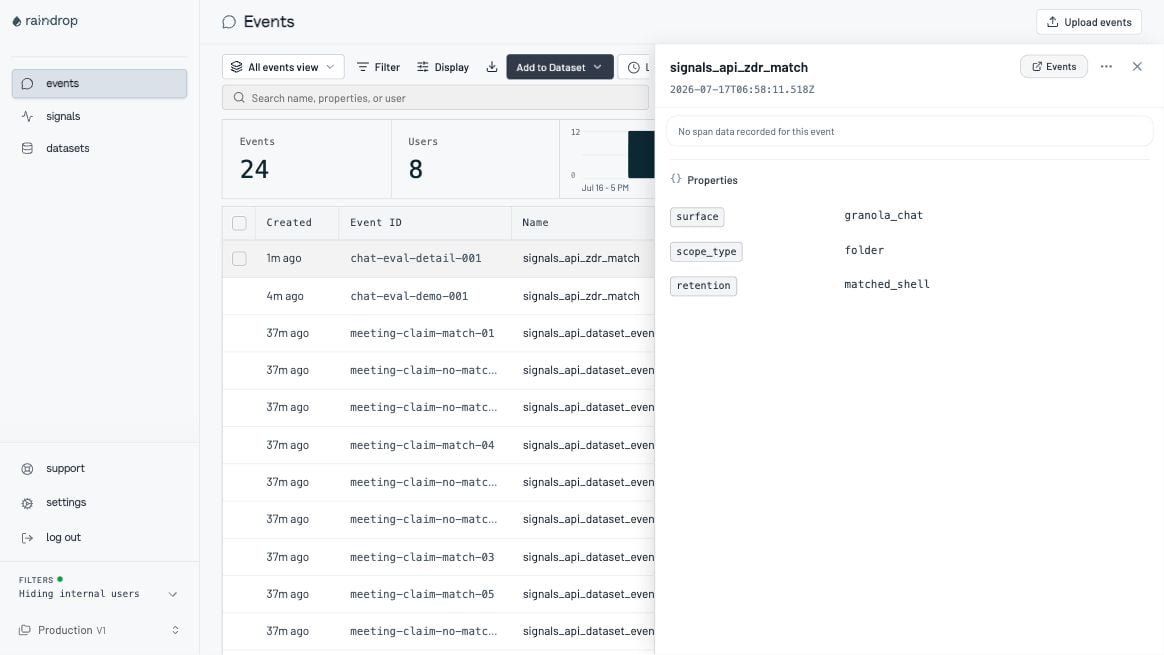Click the Users count 8 card
The image size is (1164, 655).
[x=475, y=159]
